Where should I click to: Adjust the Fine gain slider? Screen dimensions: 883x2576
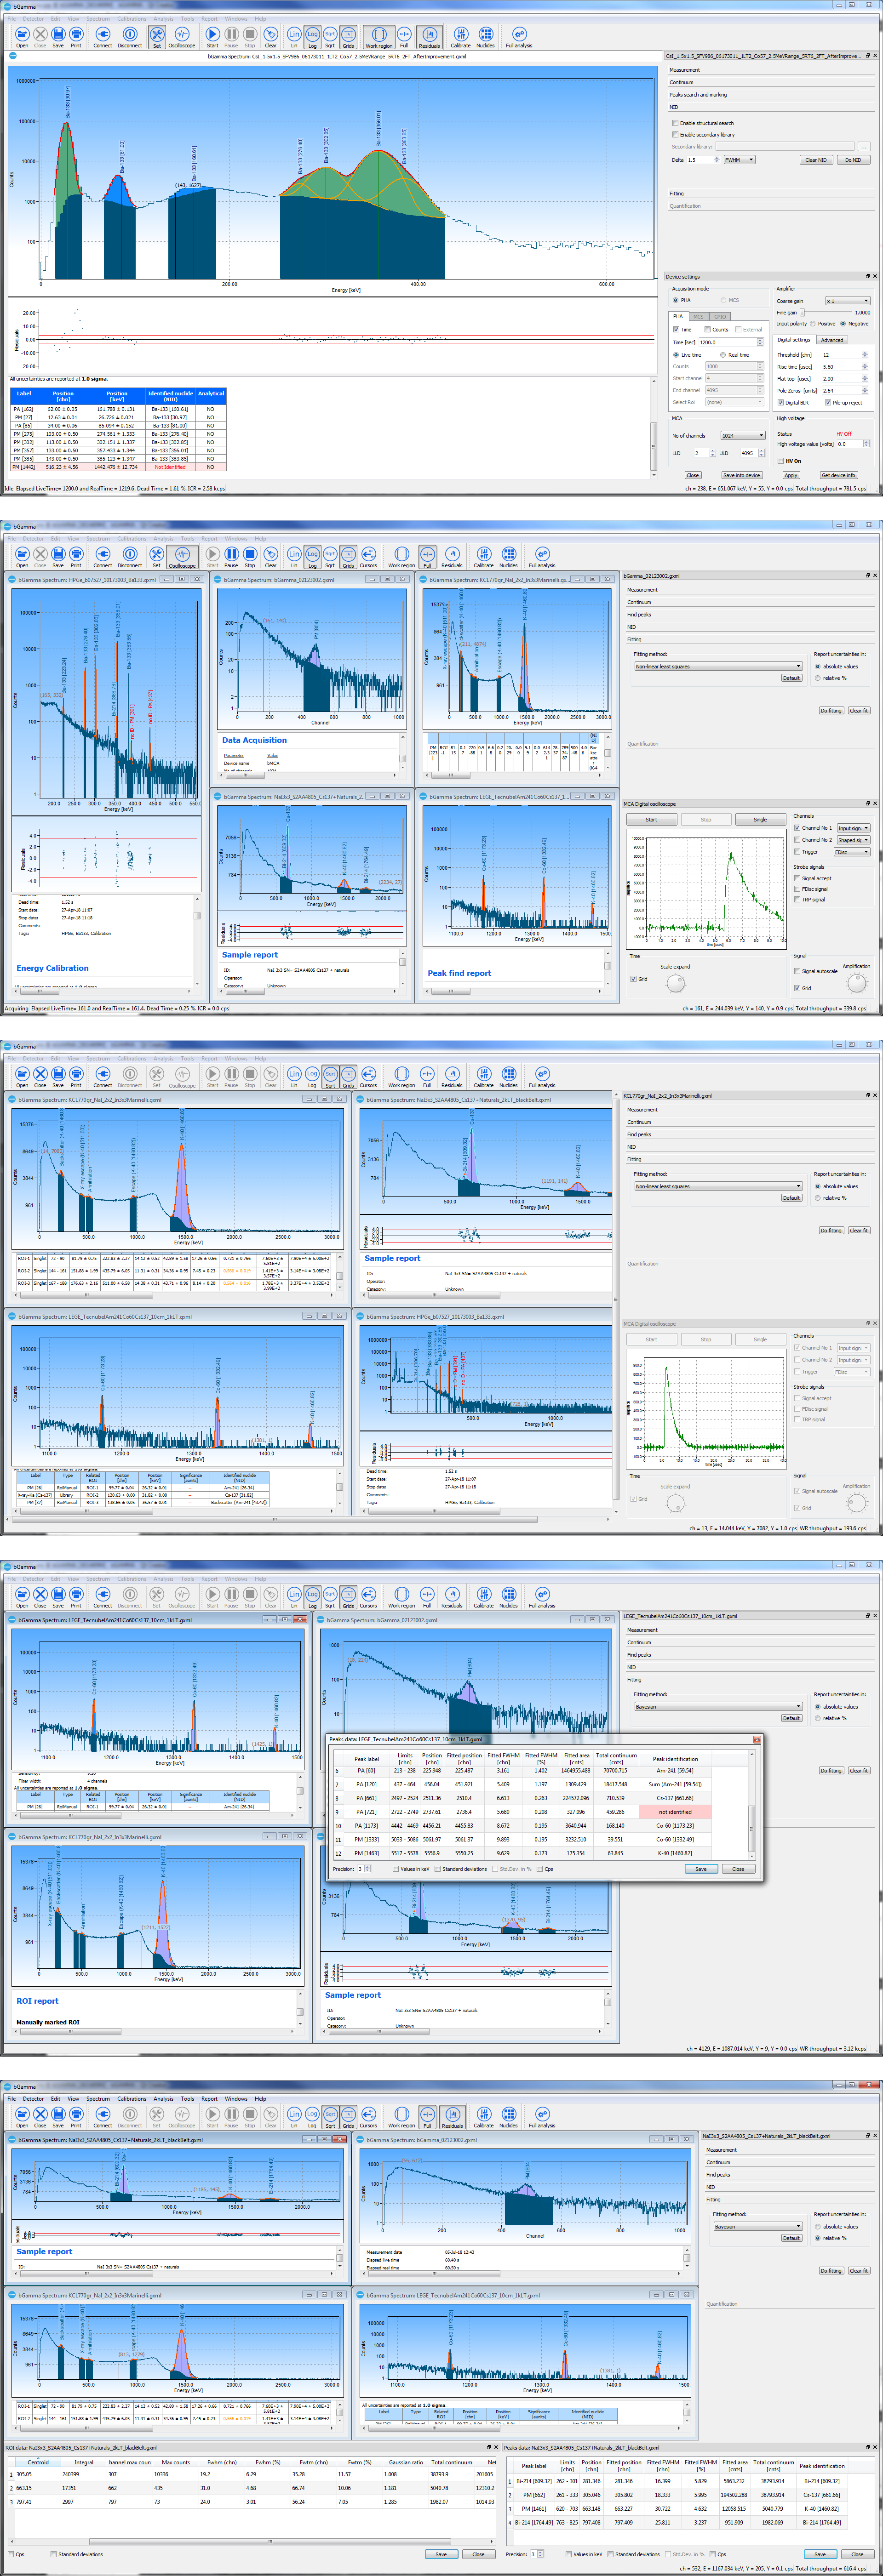point(802,312)
